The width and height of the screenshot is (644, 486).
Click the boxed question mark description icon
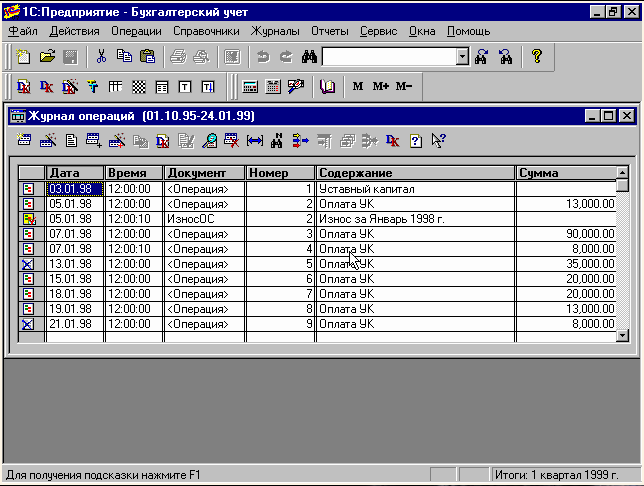click(416, 141)
